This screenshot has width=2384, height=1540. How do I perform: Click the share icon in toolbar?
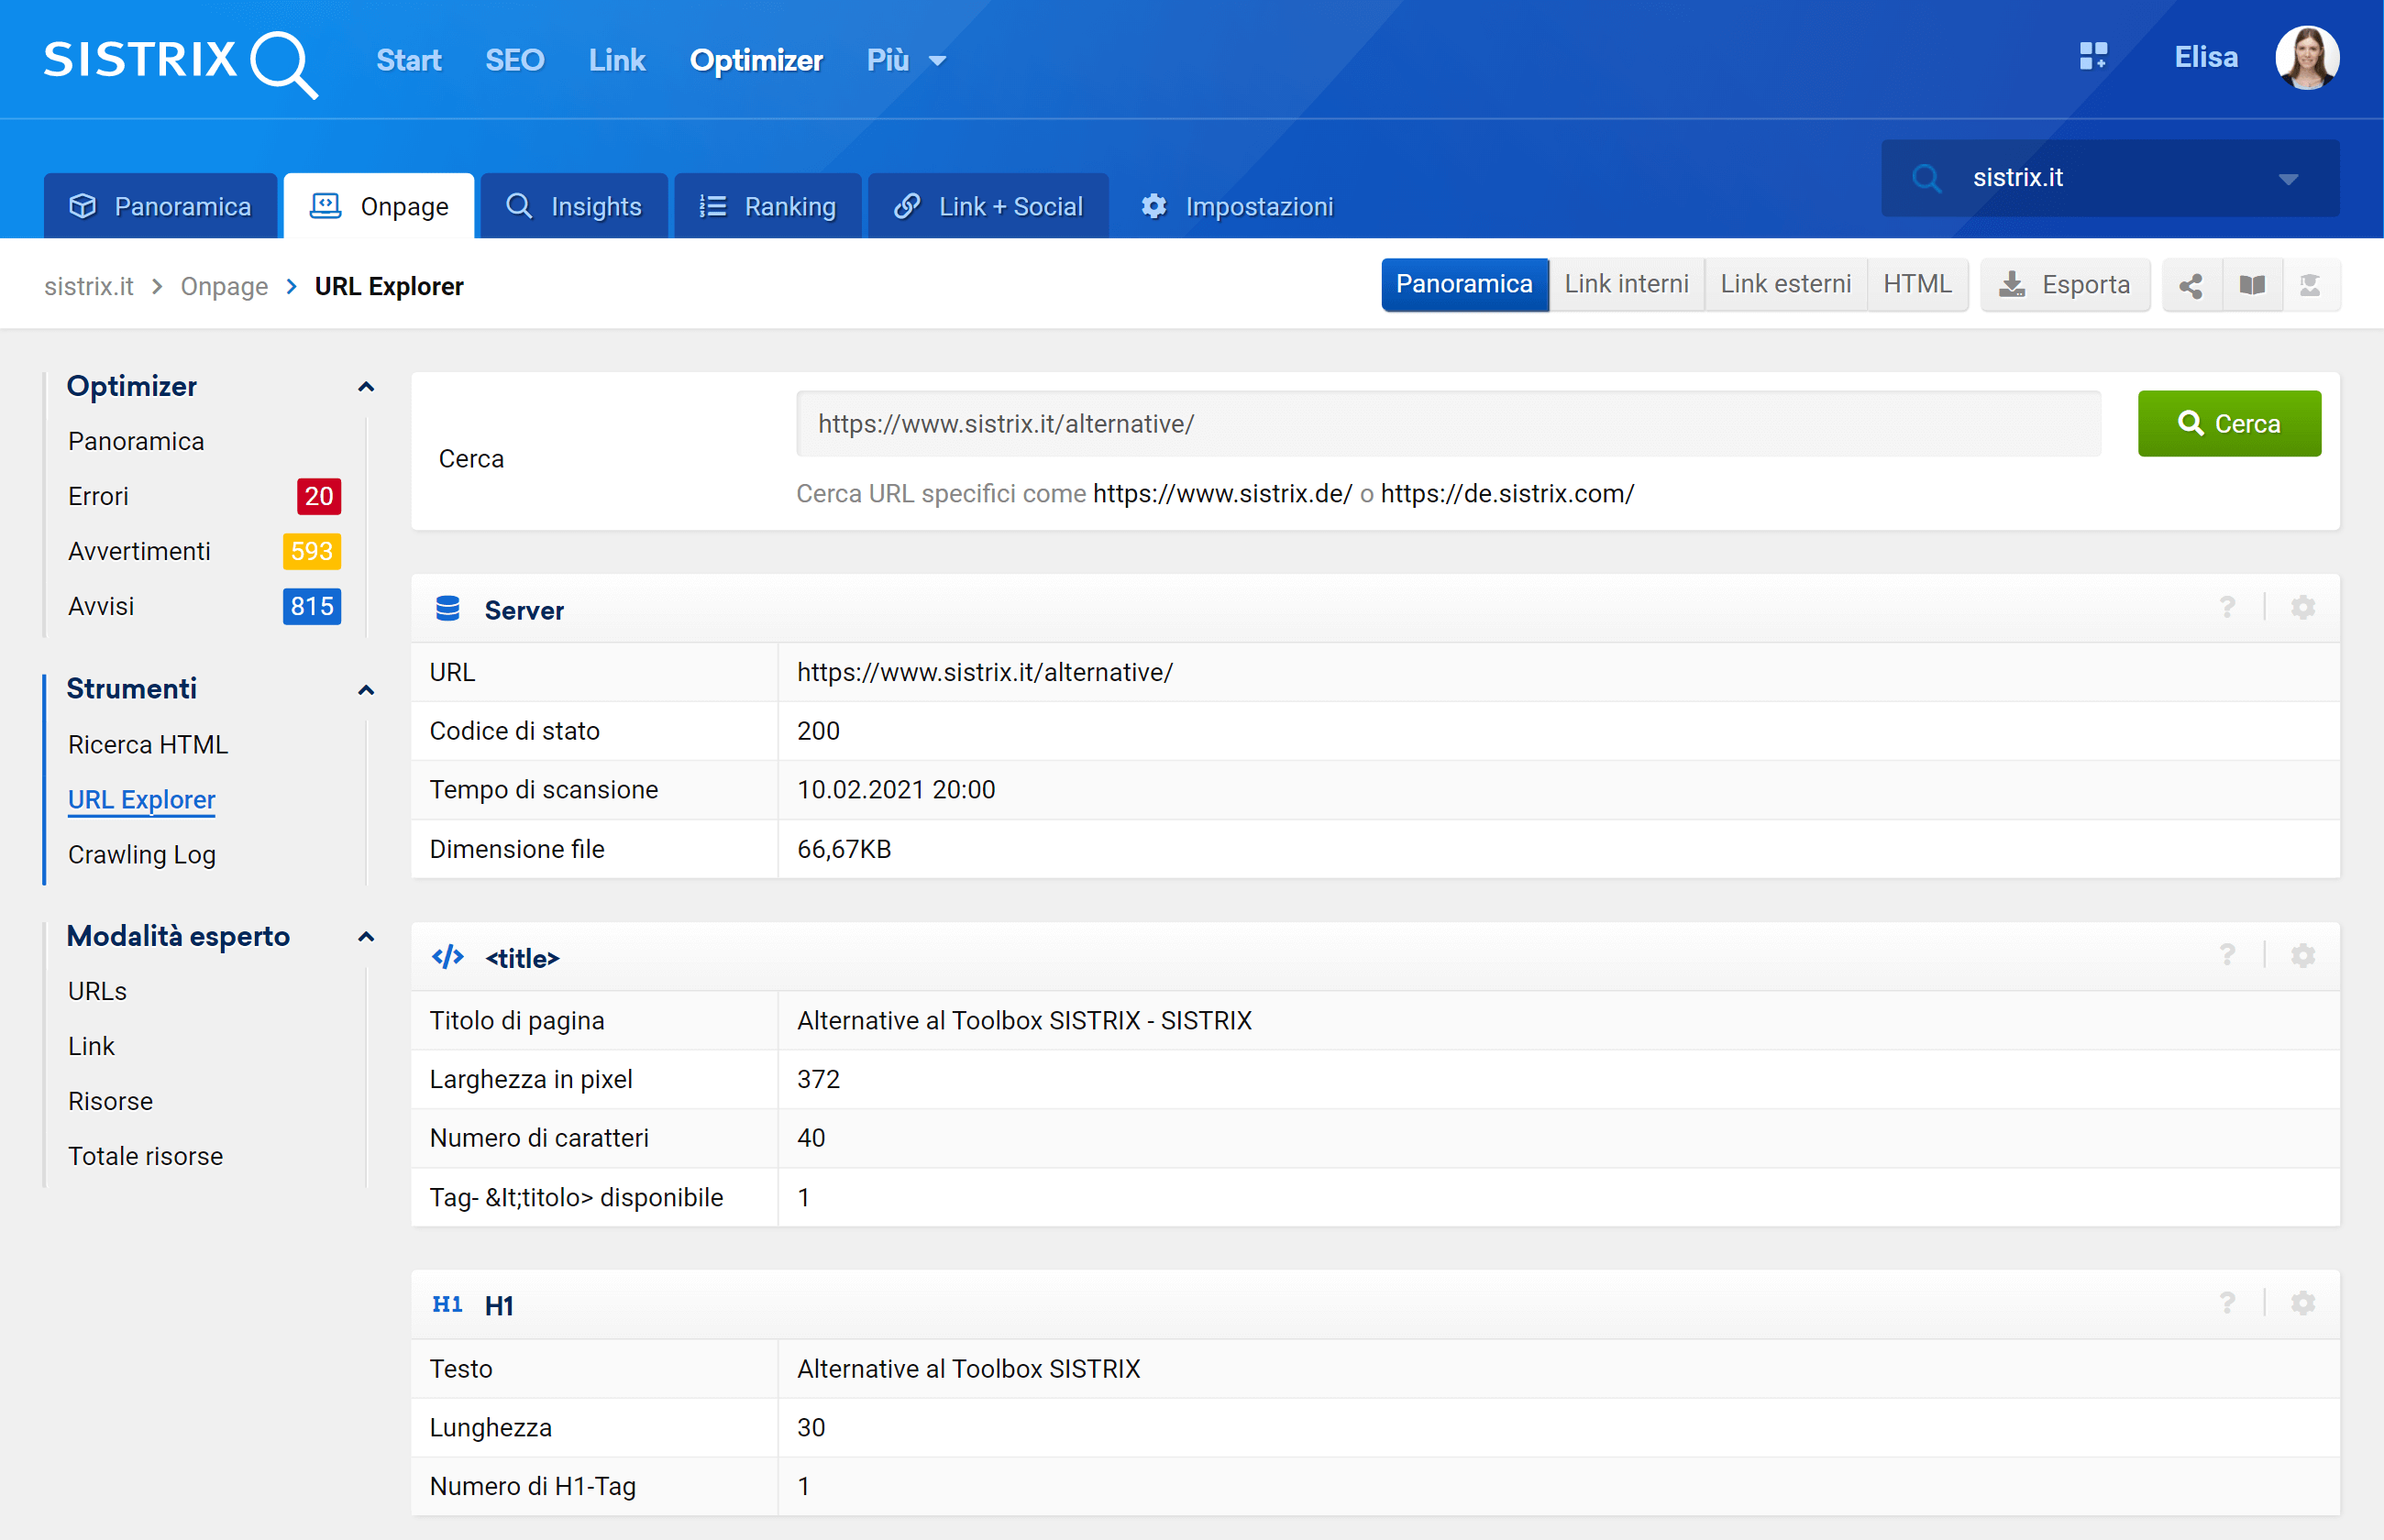pyautogui.click(x=2191, y=286)
